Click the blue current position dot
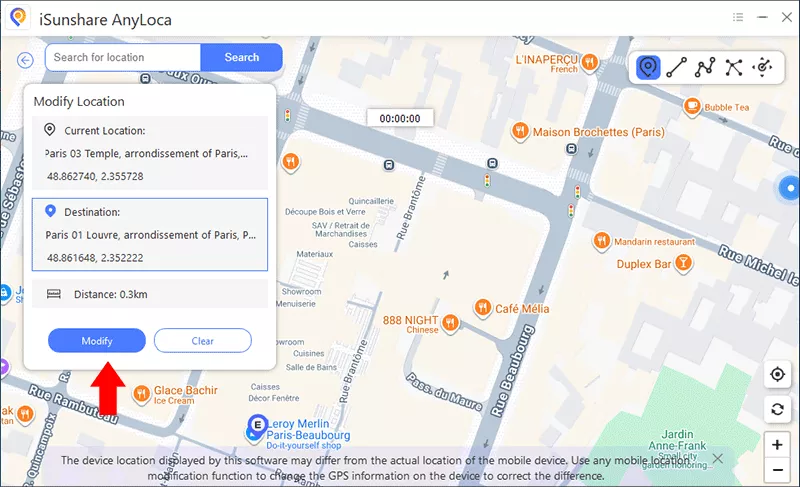 790,188
